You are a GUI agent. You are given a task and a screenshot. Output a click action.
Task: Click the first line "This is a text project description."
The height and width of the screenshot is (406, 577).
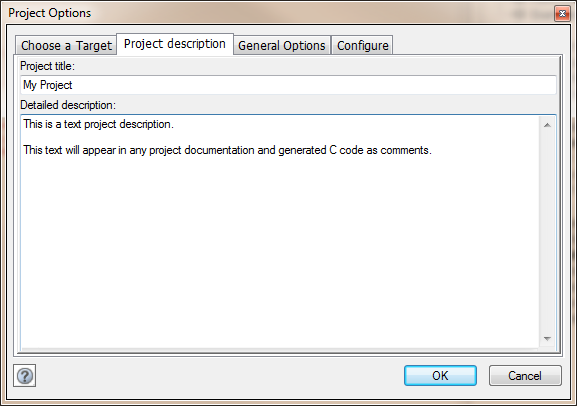pyautogui.click(x=98, y=124)
